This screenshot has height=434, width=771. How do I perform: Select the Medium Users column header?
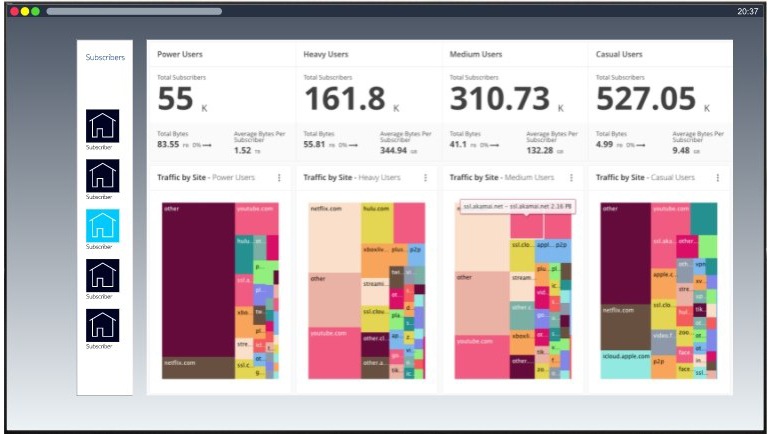[x=475, y=54]
